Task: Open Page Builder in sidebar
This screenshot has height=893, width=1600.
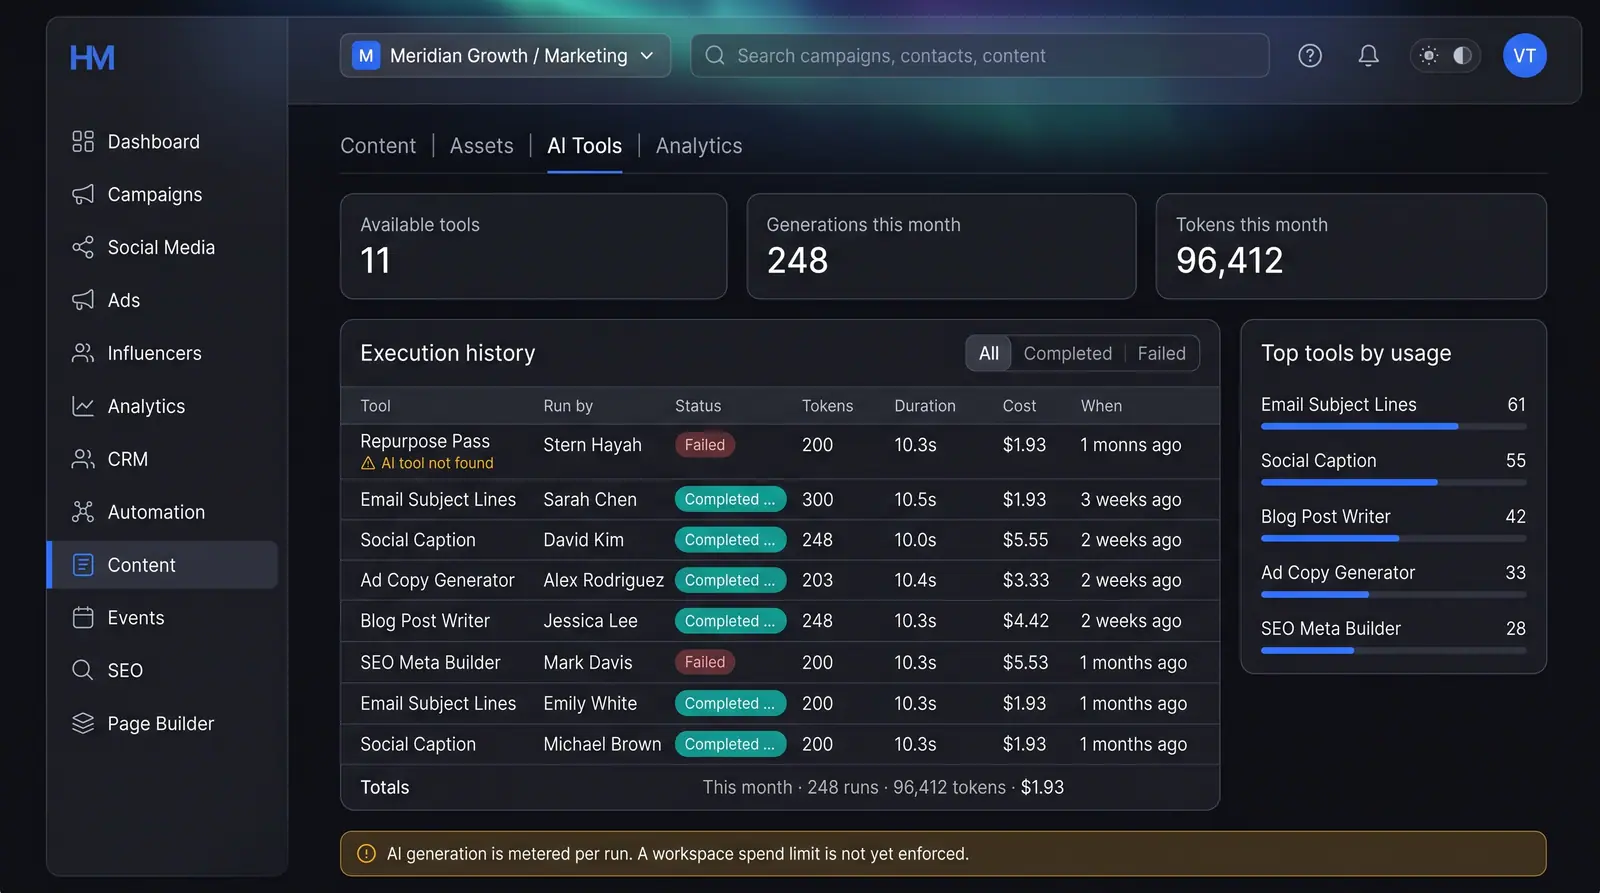Action: (163, 723)
